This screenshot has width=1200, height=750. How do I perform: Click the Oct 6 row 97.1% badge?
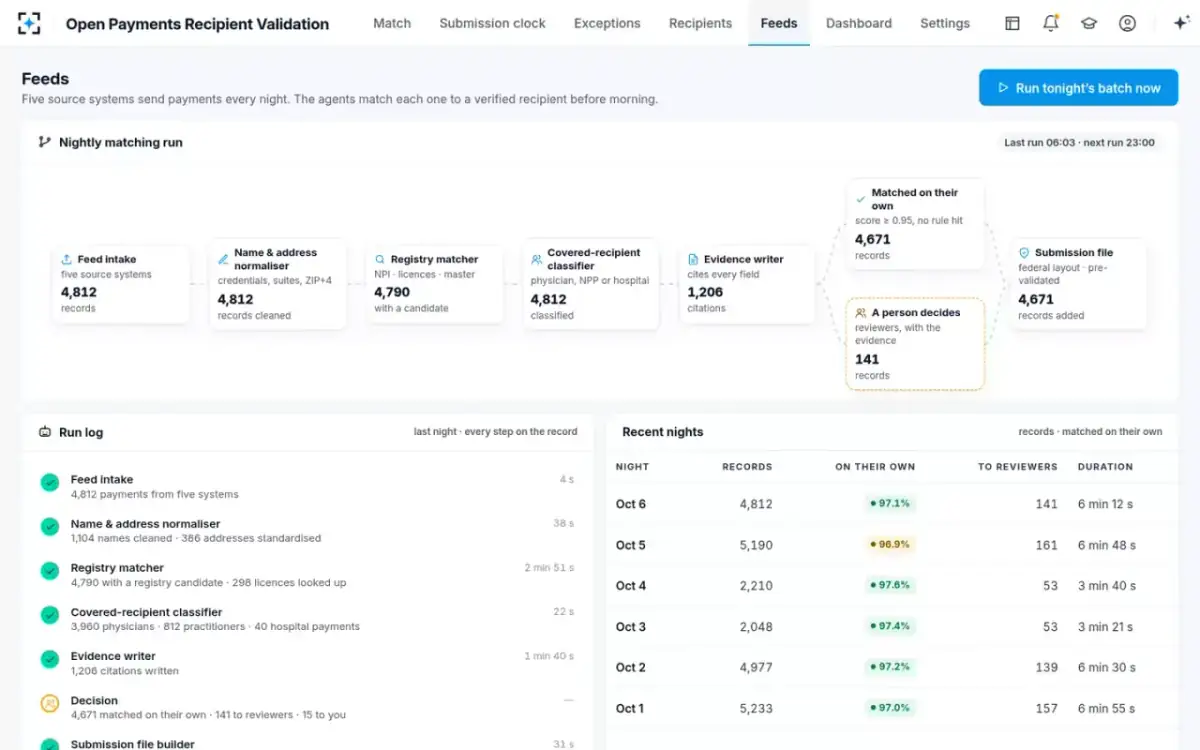click(x=890, y=504)
